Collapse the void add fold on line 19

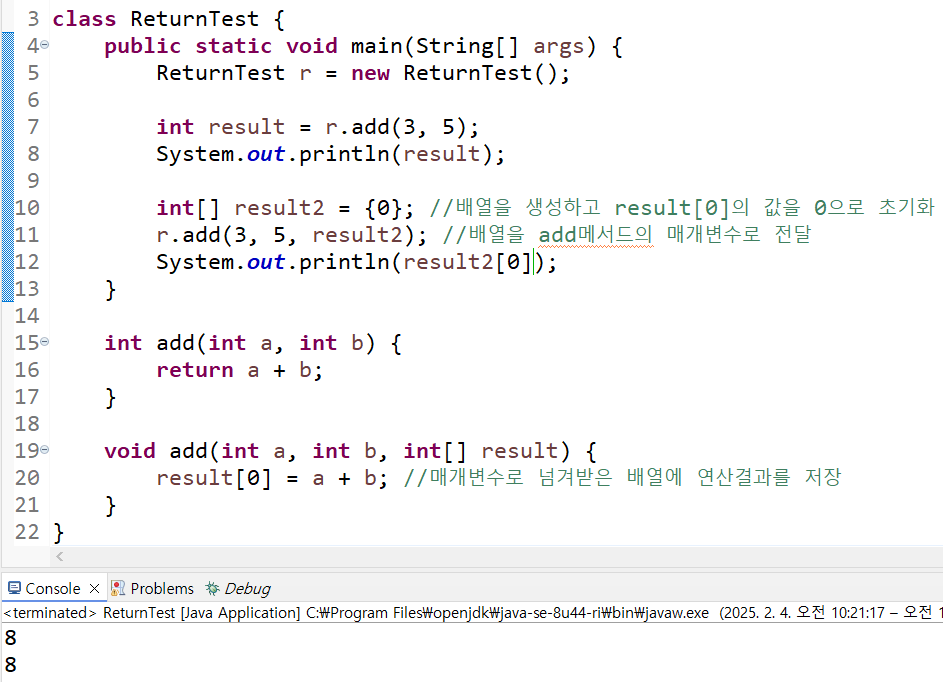(45, 450)
